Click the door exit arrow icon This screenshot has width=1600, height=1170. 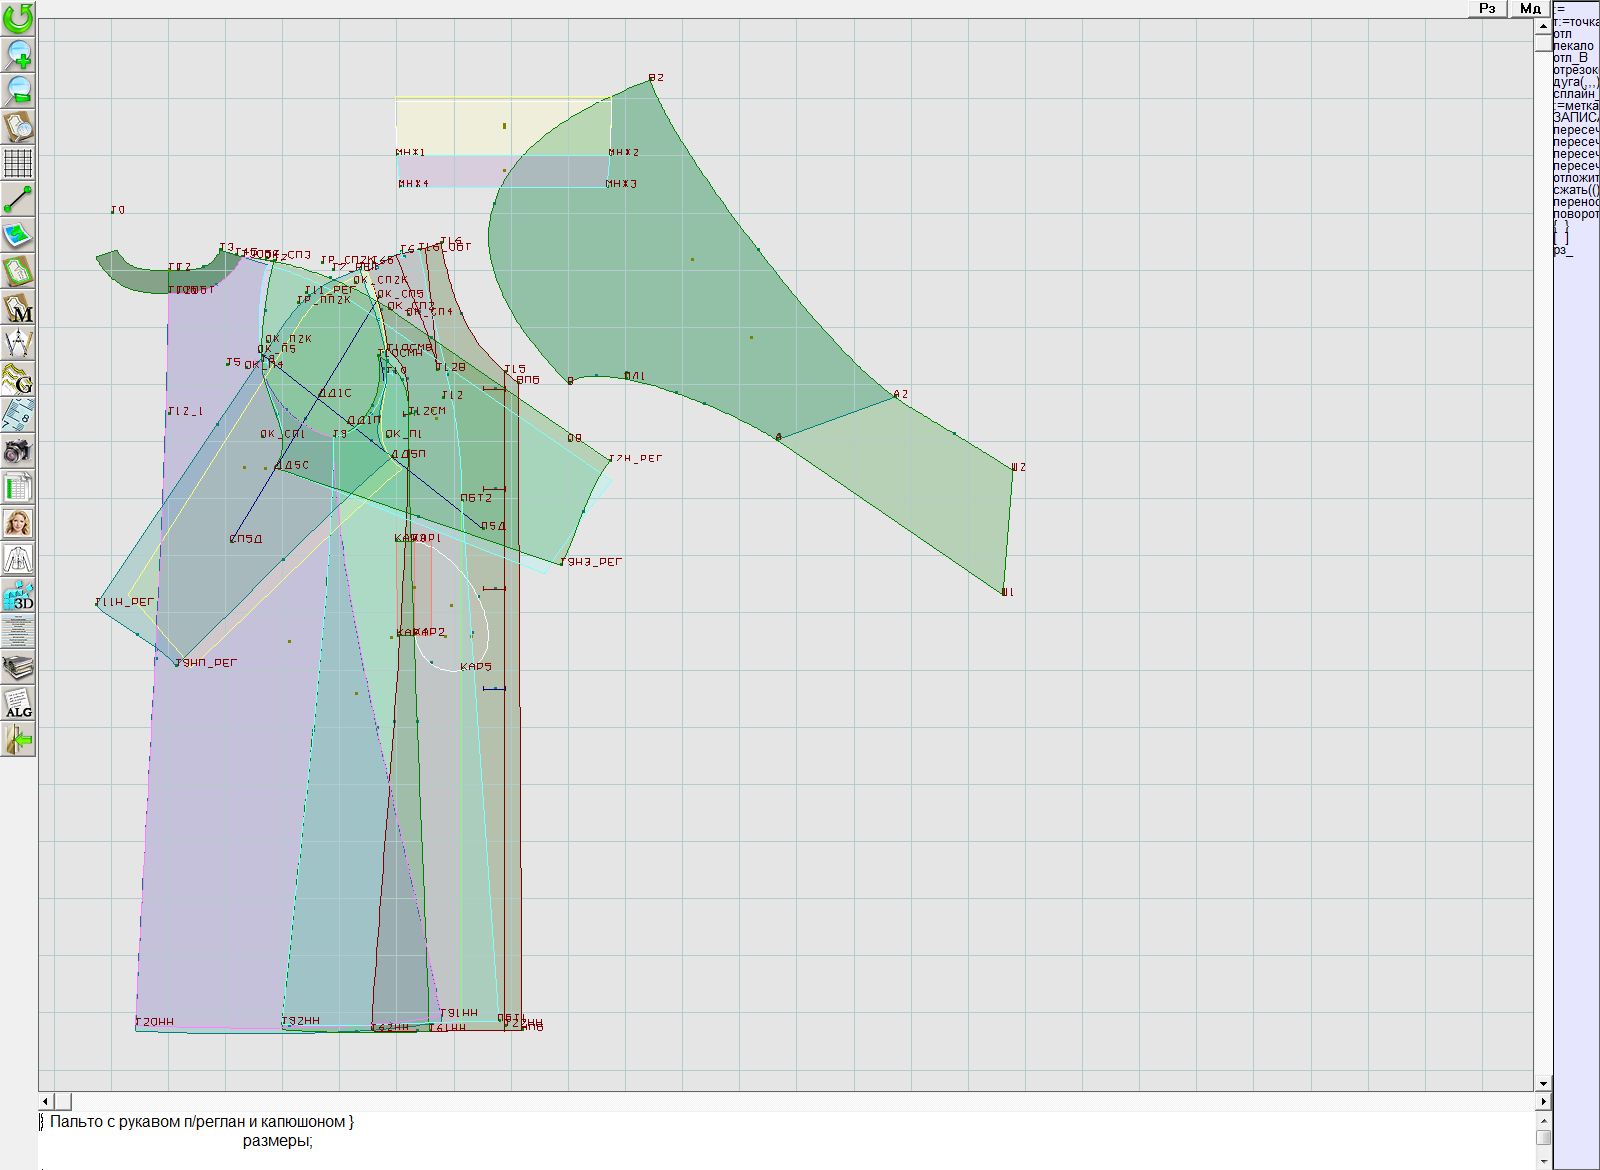click(x=18, y=740)
